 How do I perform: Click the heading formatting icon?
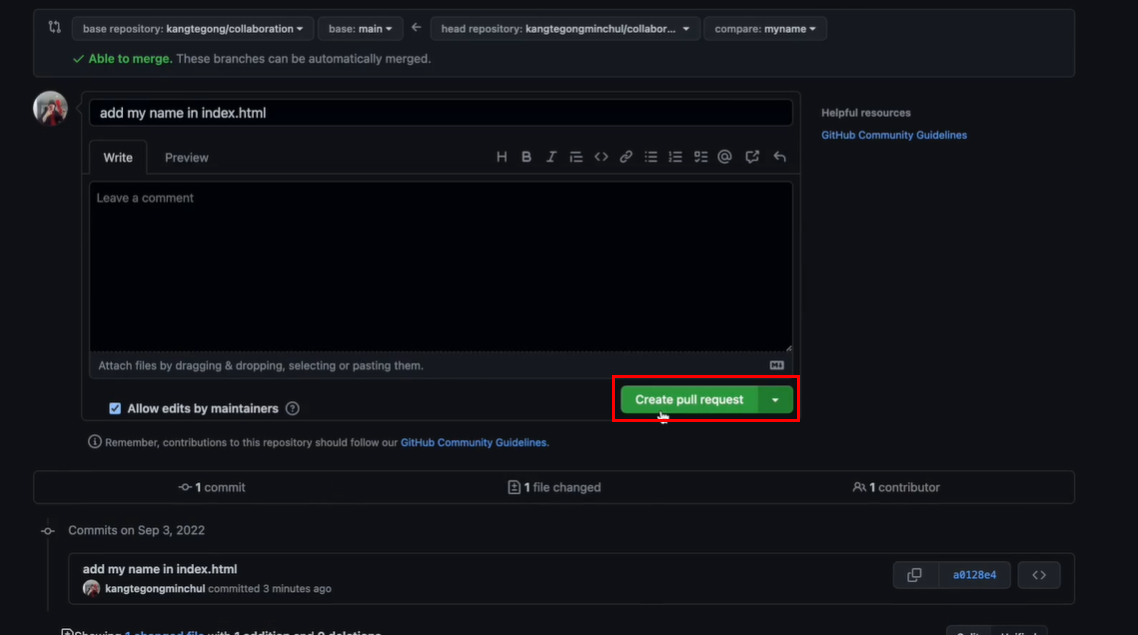(502, 157)
